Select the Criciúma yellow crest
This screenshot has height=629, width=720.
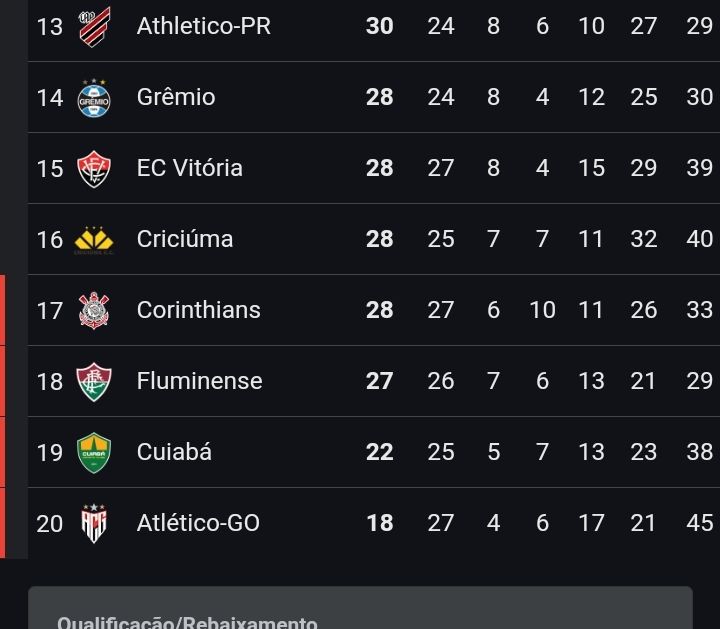(x=94, y=239)
